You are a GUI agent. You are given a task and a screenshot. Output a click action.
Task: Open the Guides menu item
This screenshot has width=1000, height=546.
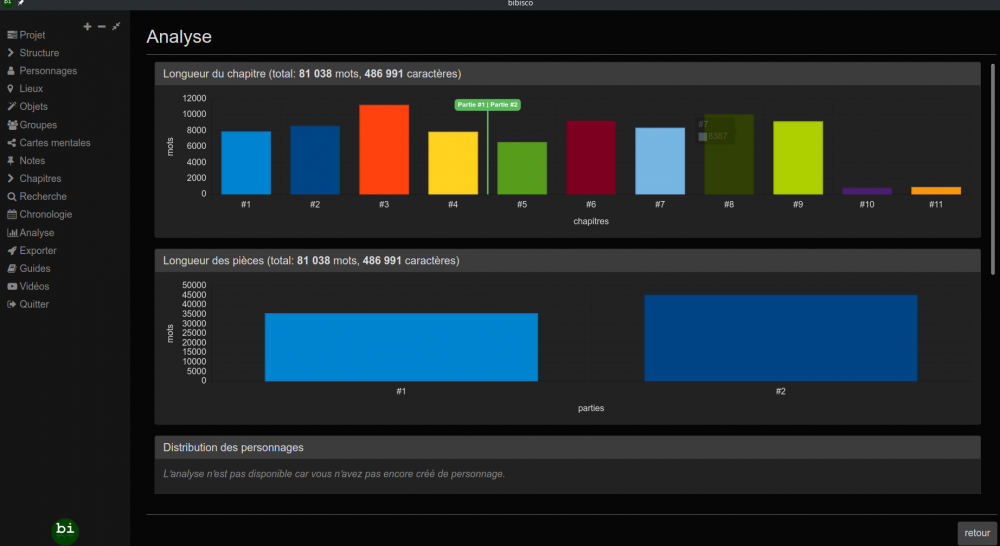pos(35,269)
